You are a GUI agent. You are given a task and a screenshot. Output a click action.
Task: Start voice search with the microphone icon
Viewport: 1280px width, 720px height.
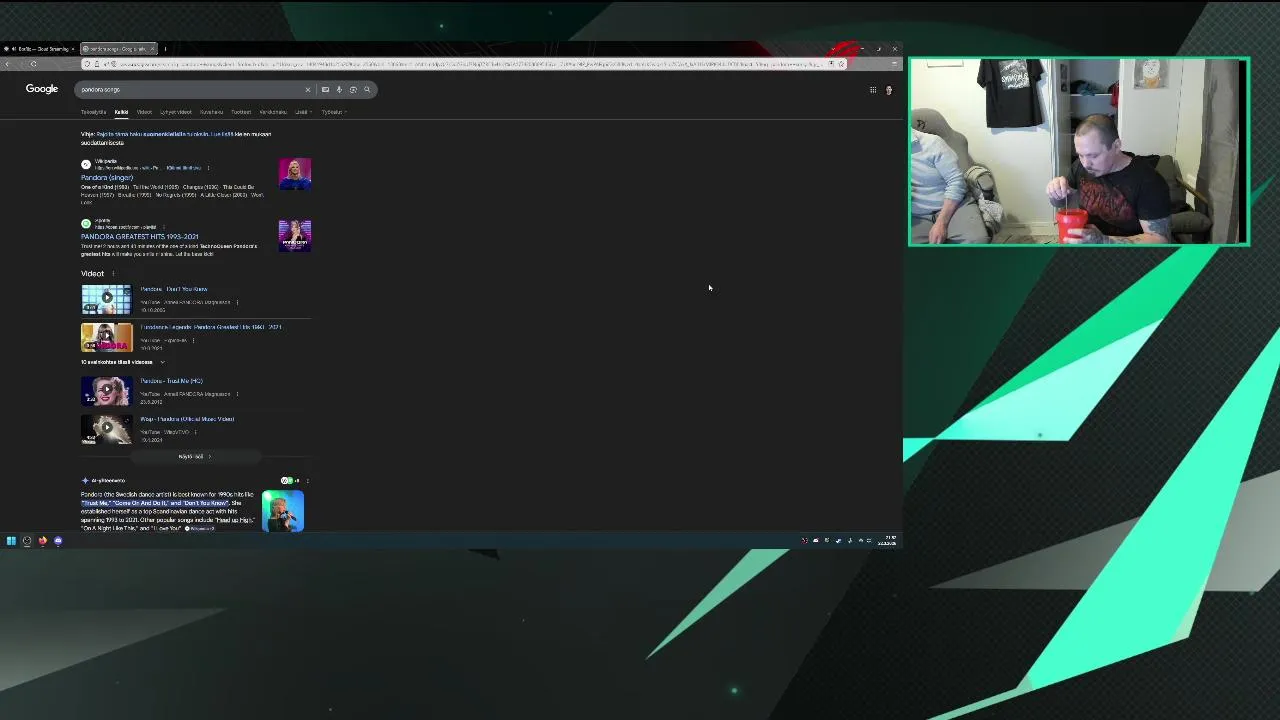339,90
